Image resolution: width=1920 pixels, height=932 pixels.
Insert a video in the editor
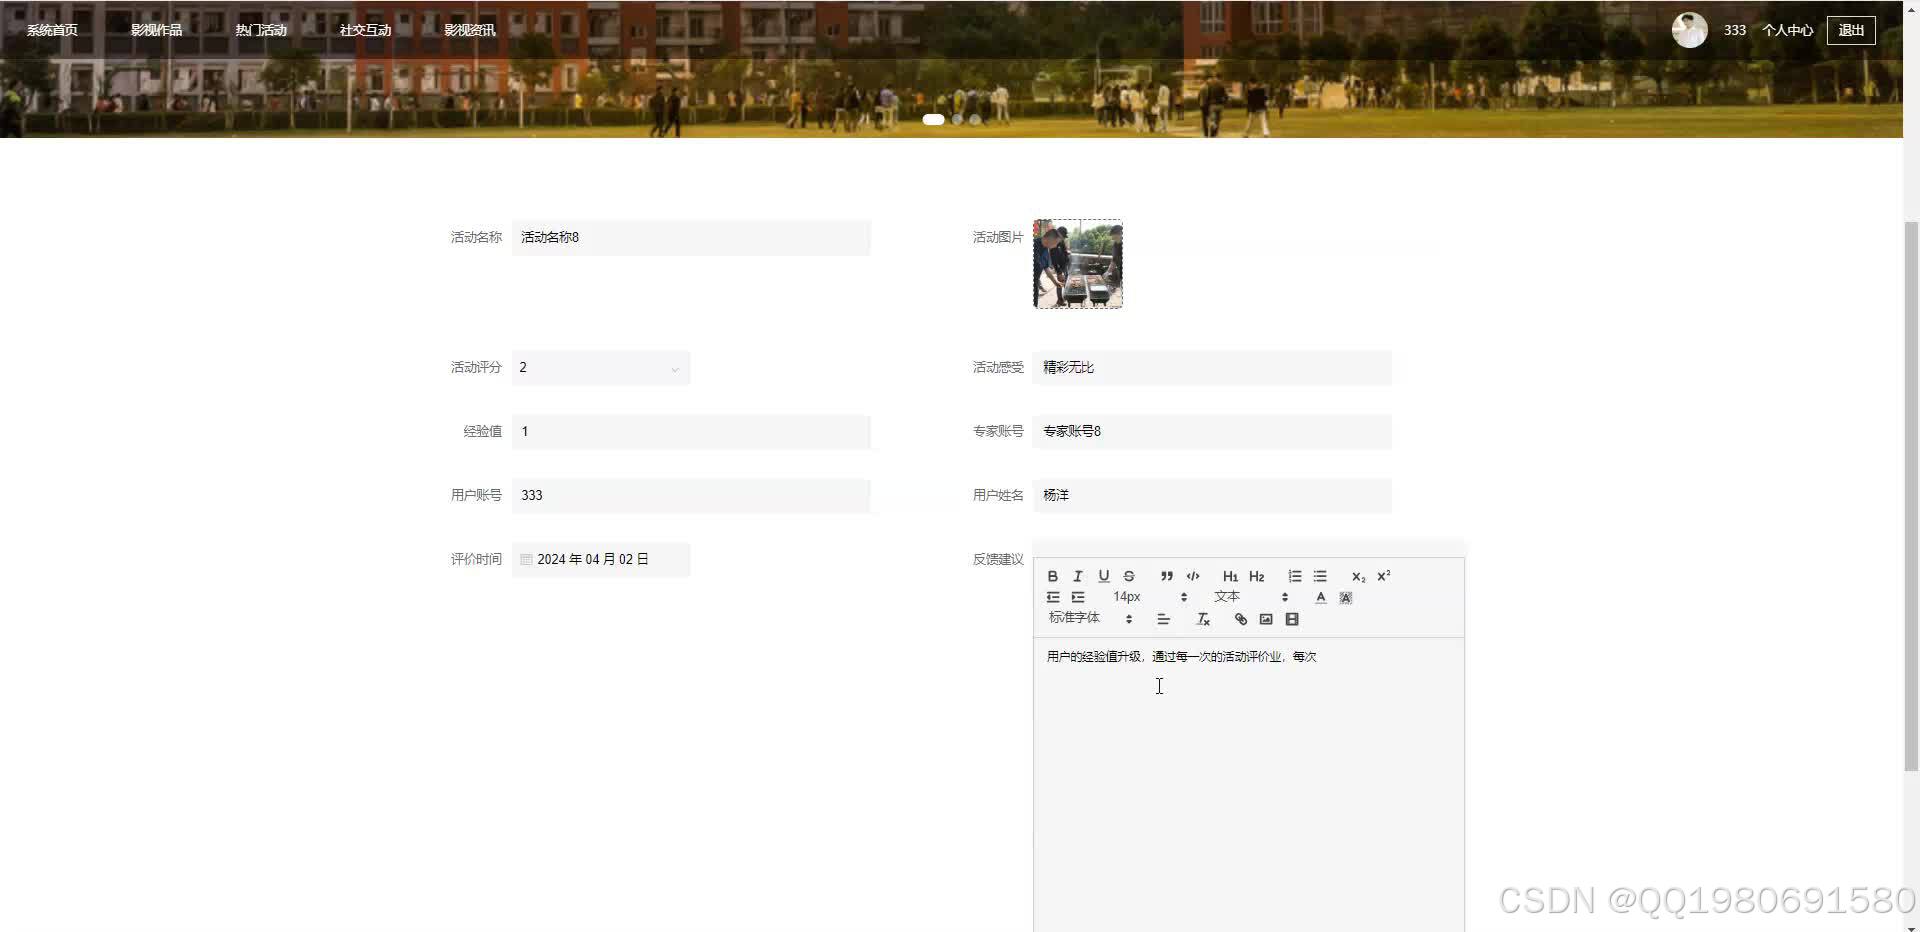[x=1292, y=619]
